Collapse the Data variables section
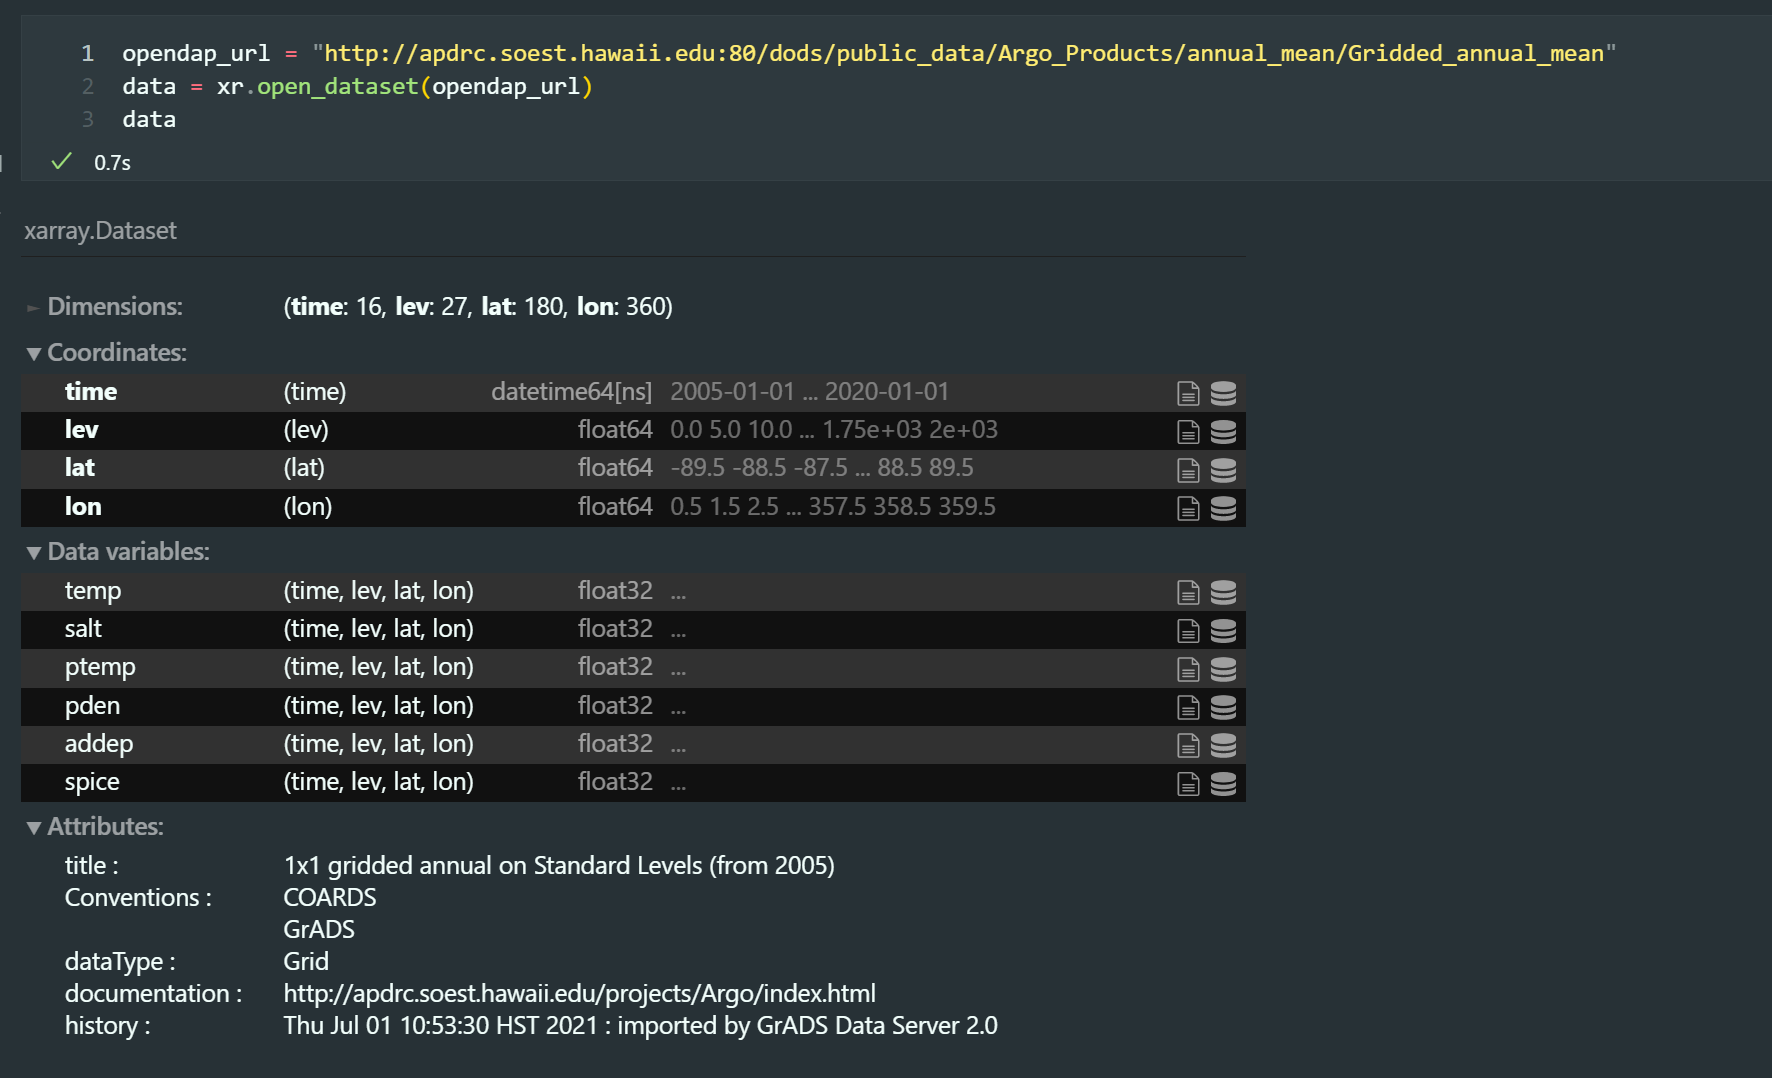This screenshot has height=1078, width=1772. (118, 551)
